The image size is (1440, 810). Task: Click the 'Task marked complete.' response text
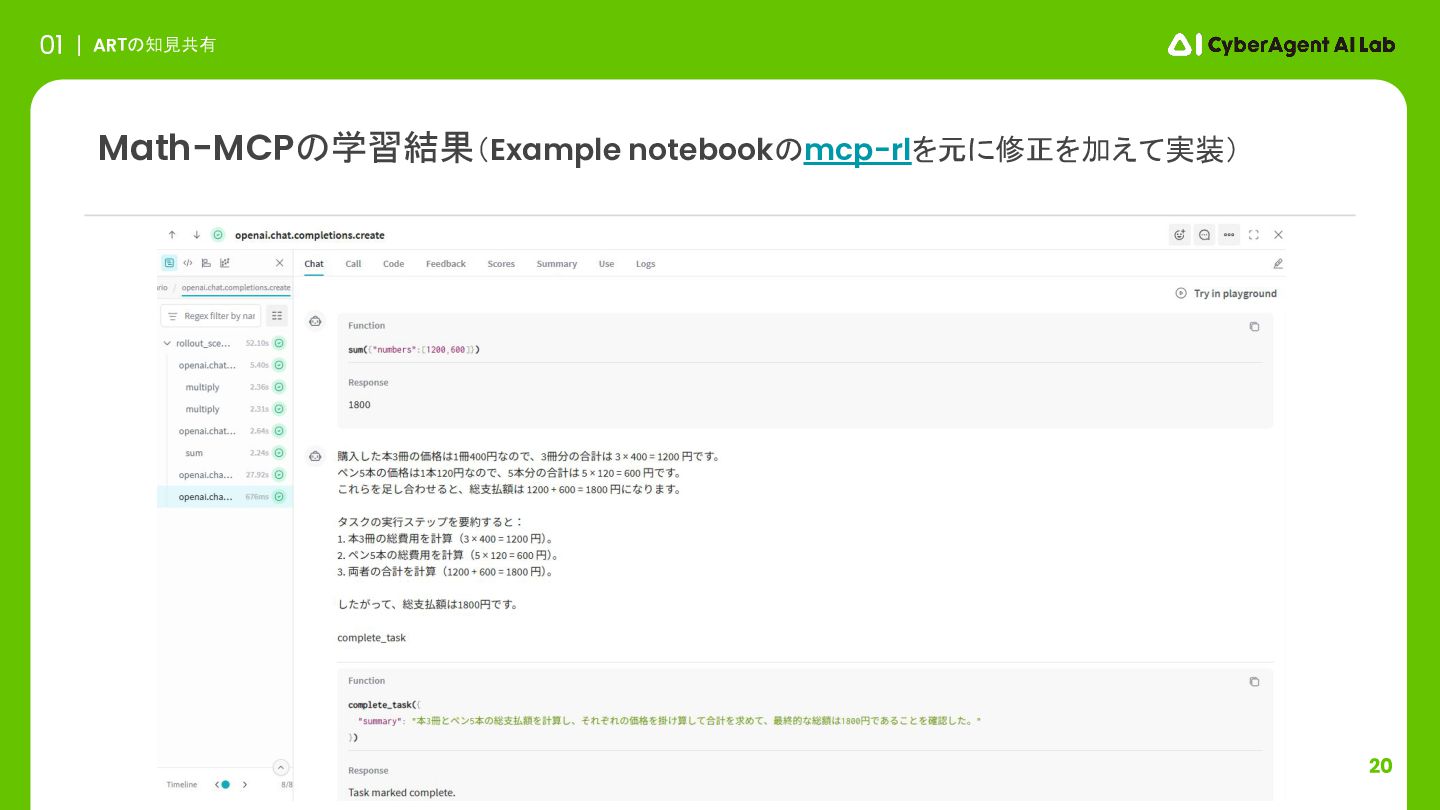(402, 793)
